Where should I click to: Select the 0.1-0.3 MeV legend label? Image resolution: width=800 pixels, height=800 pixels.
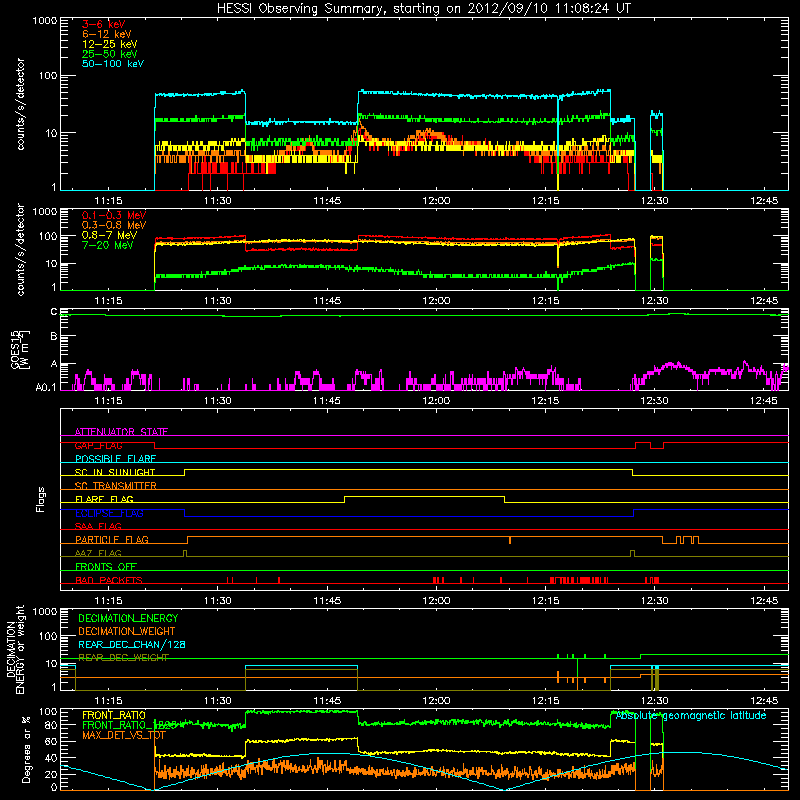114,215
